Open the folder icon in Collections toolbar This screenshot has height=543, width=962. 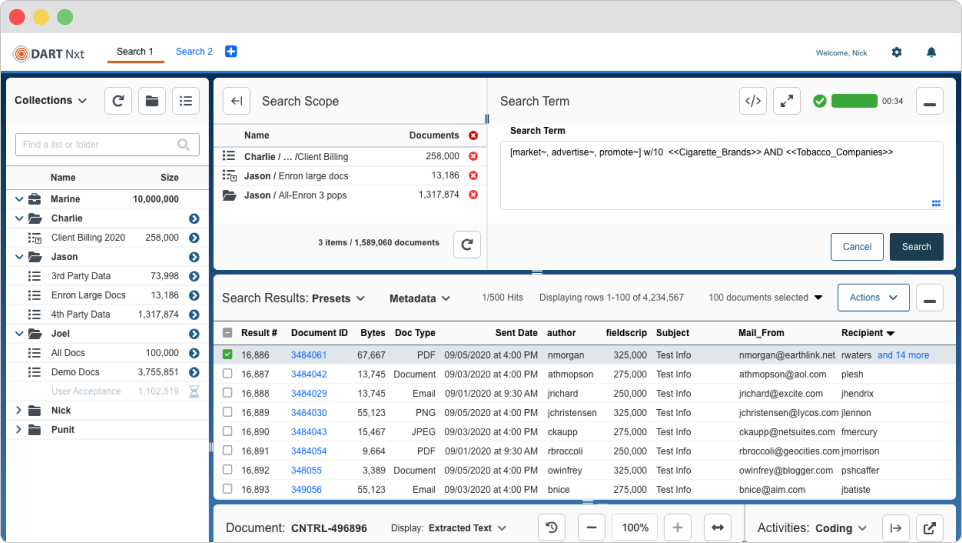(x=152, y=101)
